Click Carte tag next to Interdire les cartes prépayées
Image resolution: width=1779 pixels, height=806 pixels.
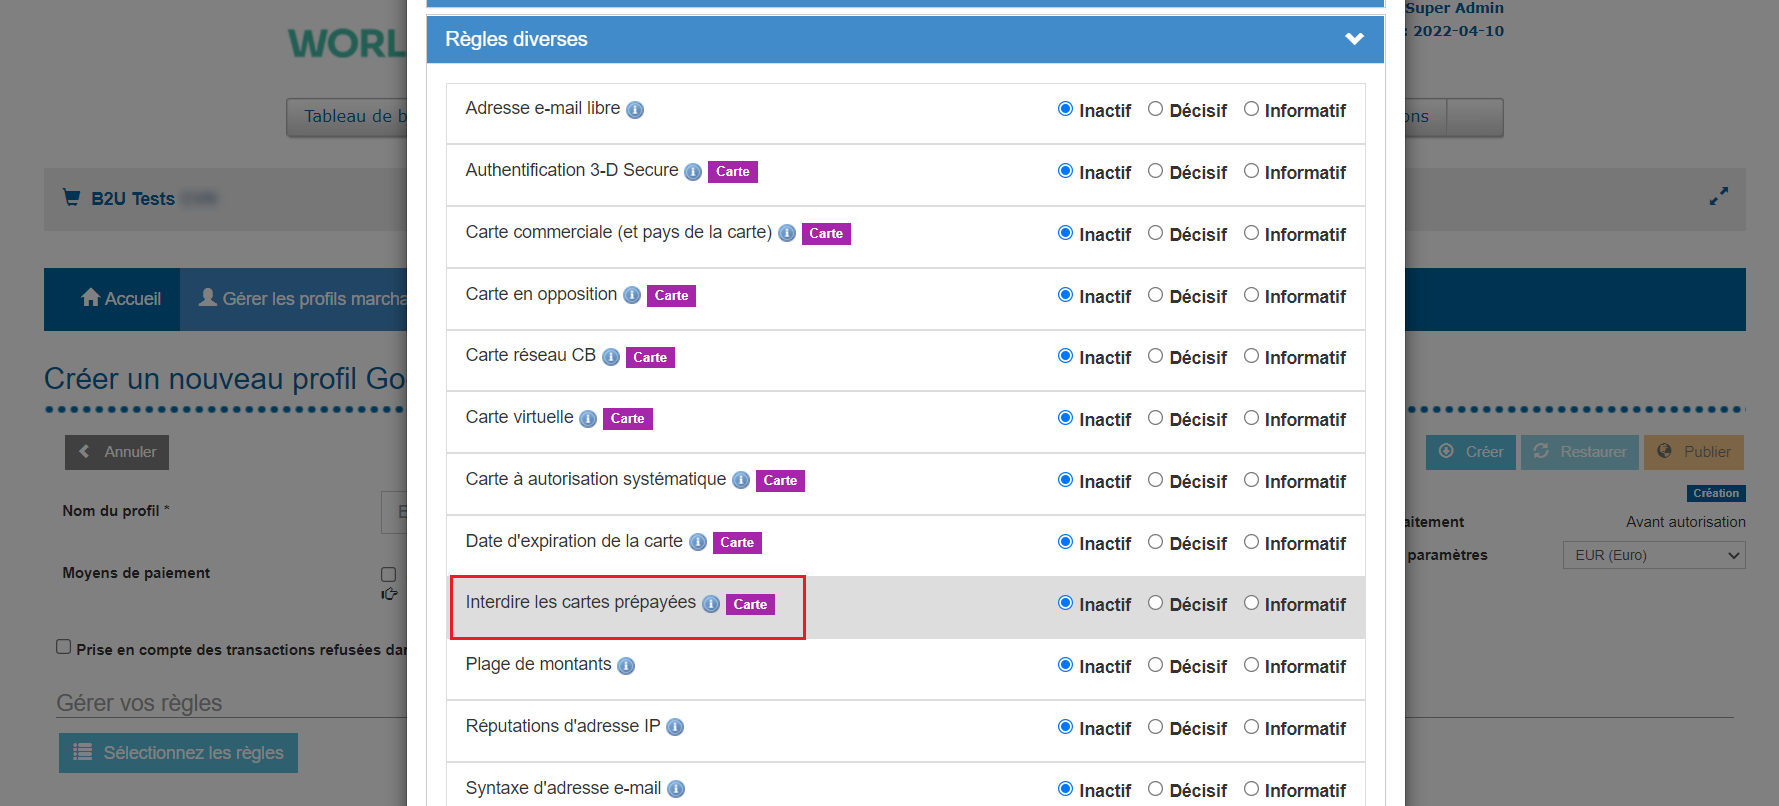pyautogui.click(x=750, y=604)
